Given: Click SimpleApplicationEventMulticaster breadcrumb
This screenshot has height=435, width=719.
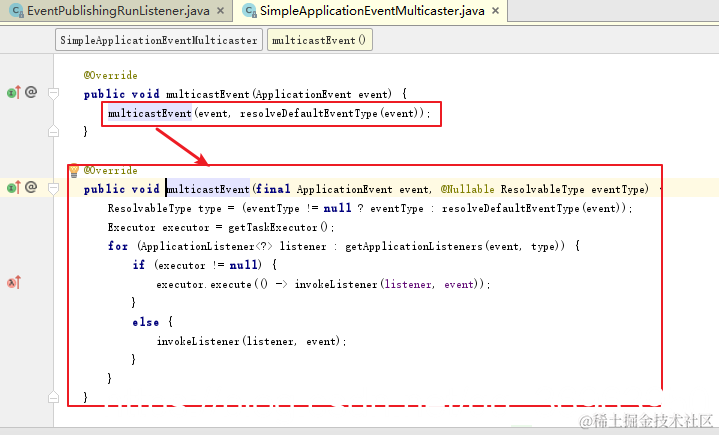Looking at the screenshot, I should click(x=159, y=40).
